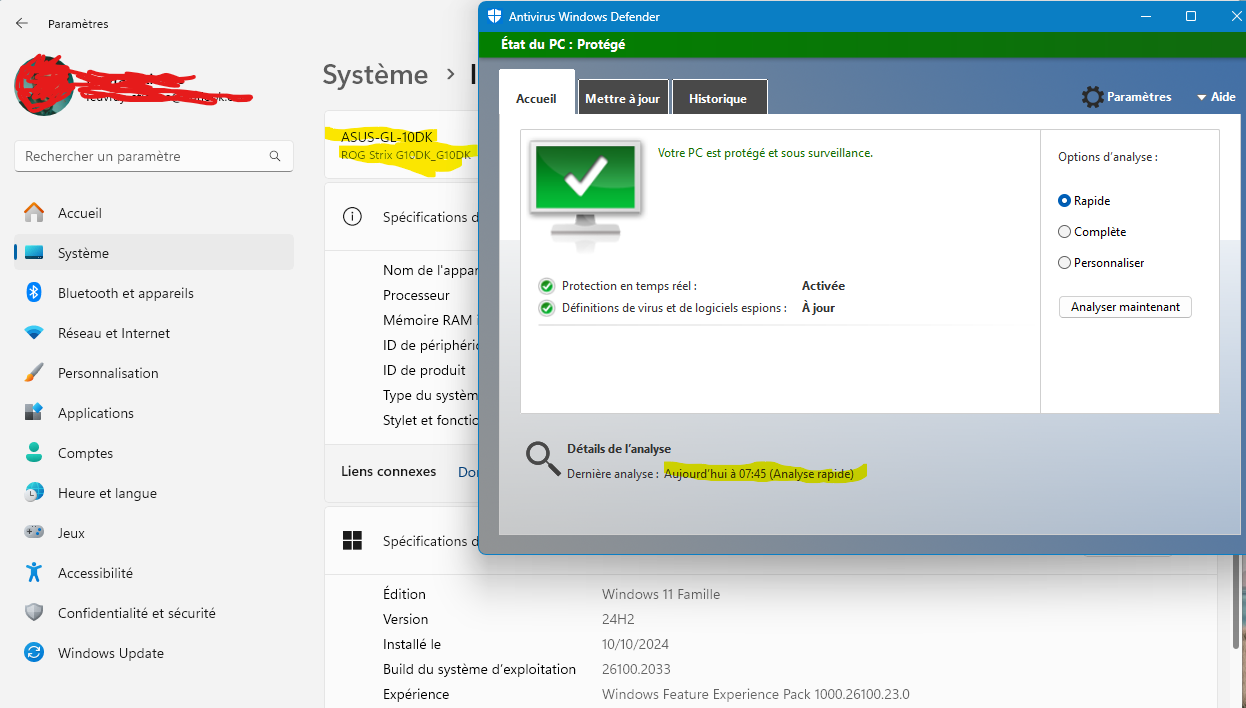Click the Installé le row label

(412, 644)
